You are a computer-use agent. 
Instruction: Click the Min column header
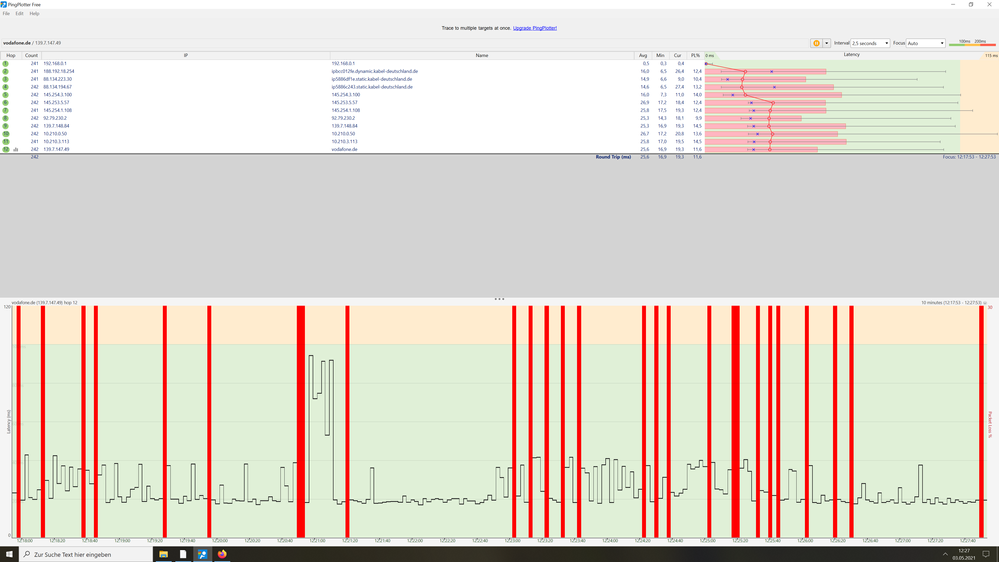click(x=660, y=55)
